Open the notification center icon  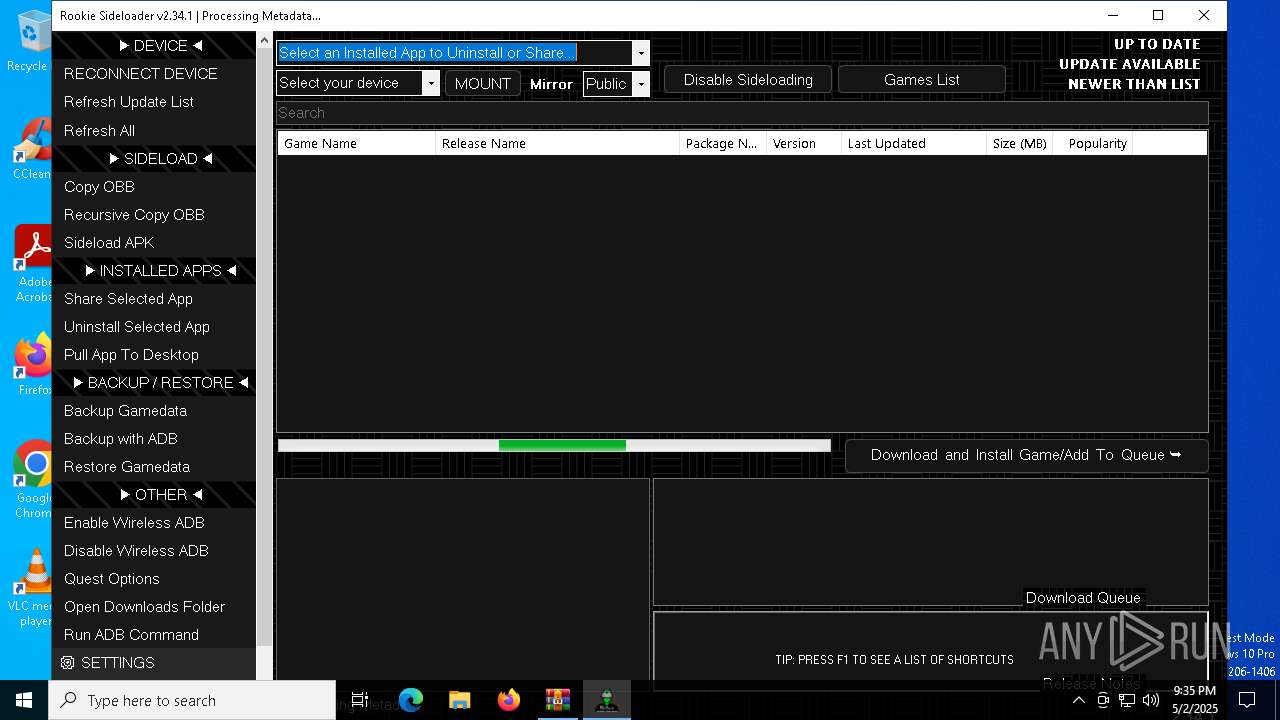tap(1247, 700)
